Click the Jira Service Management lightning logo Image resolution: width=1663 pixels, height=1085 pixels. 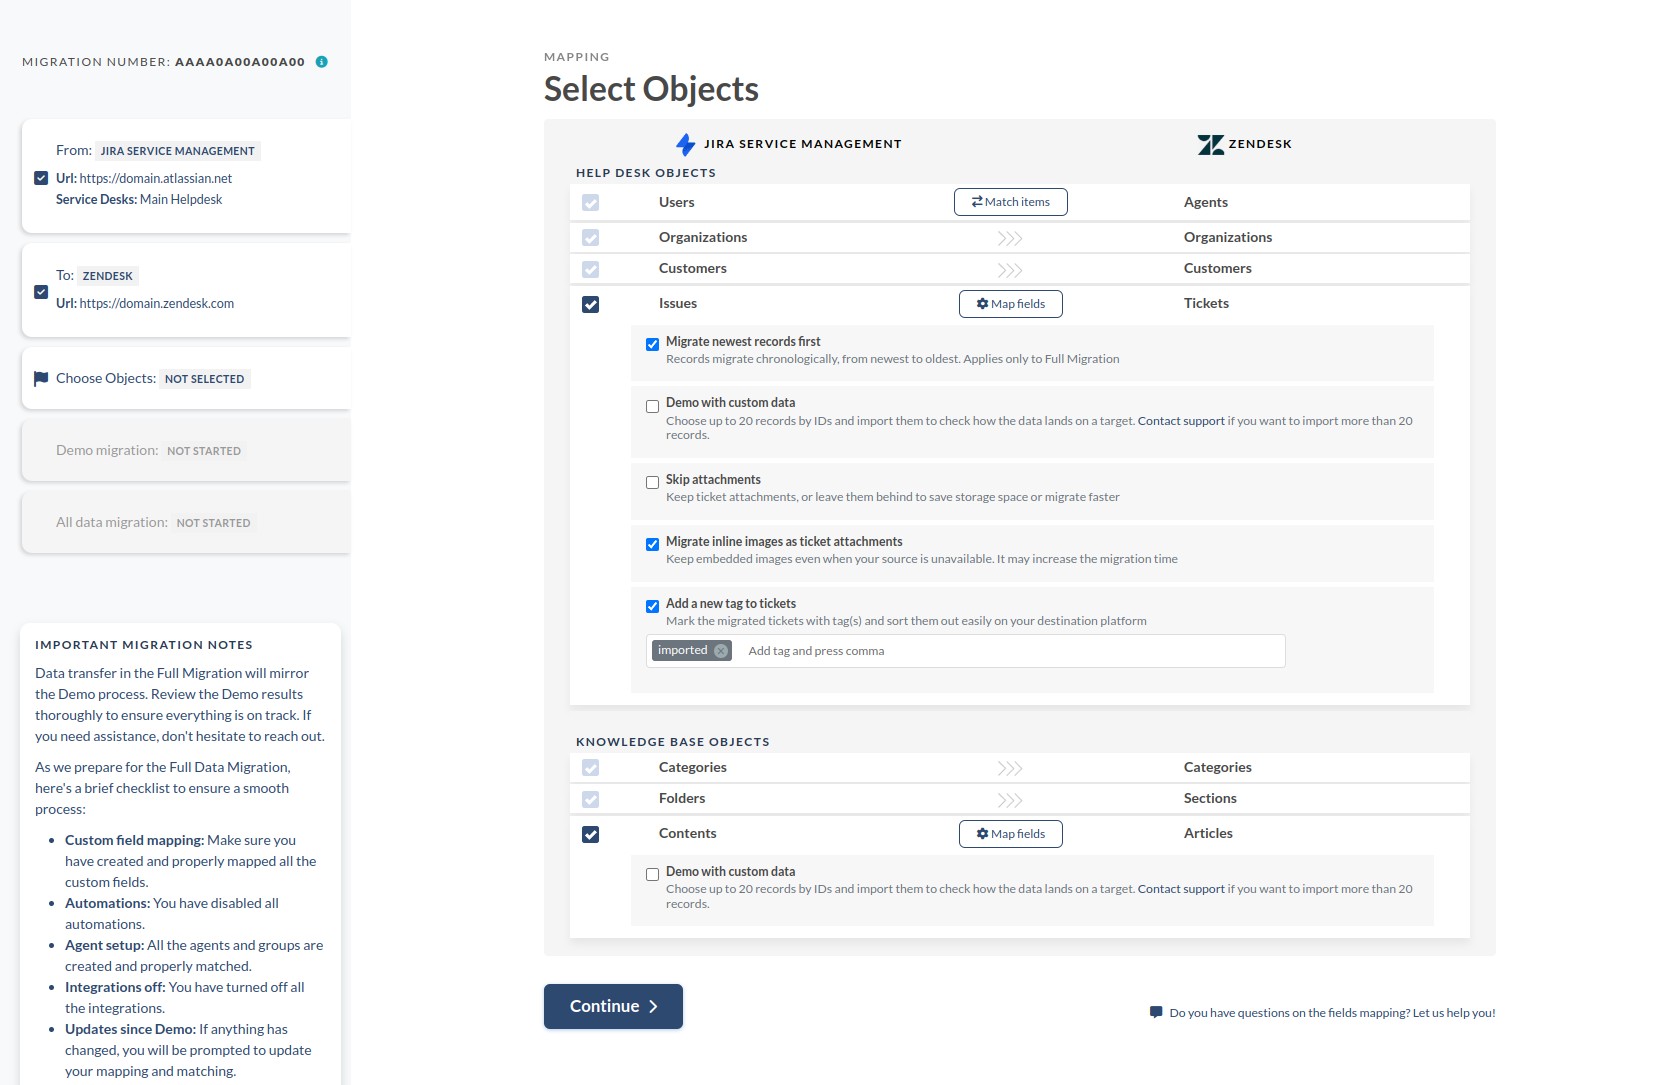tap(686, 144)
